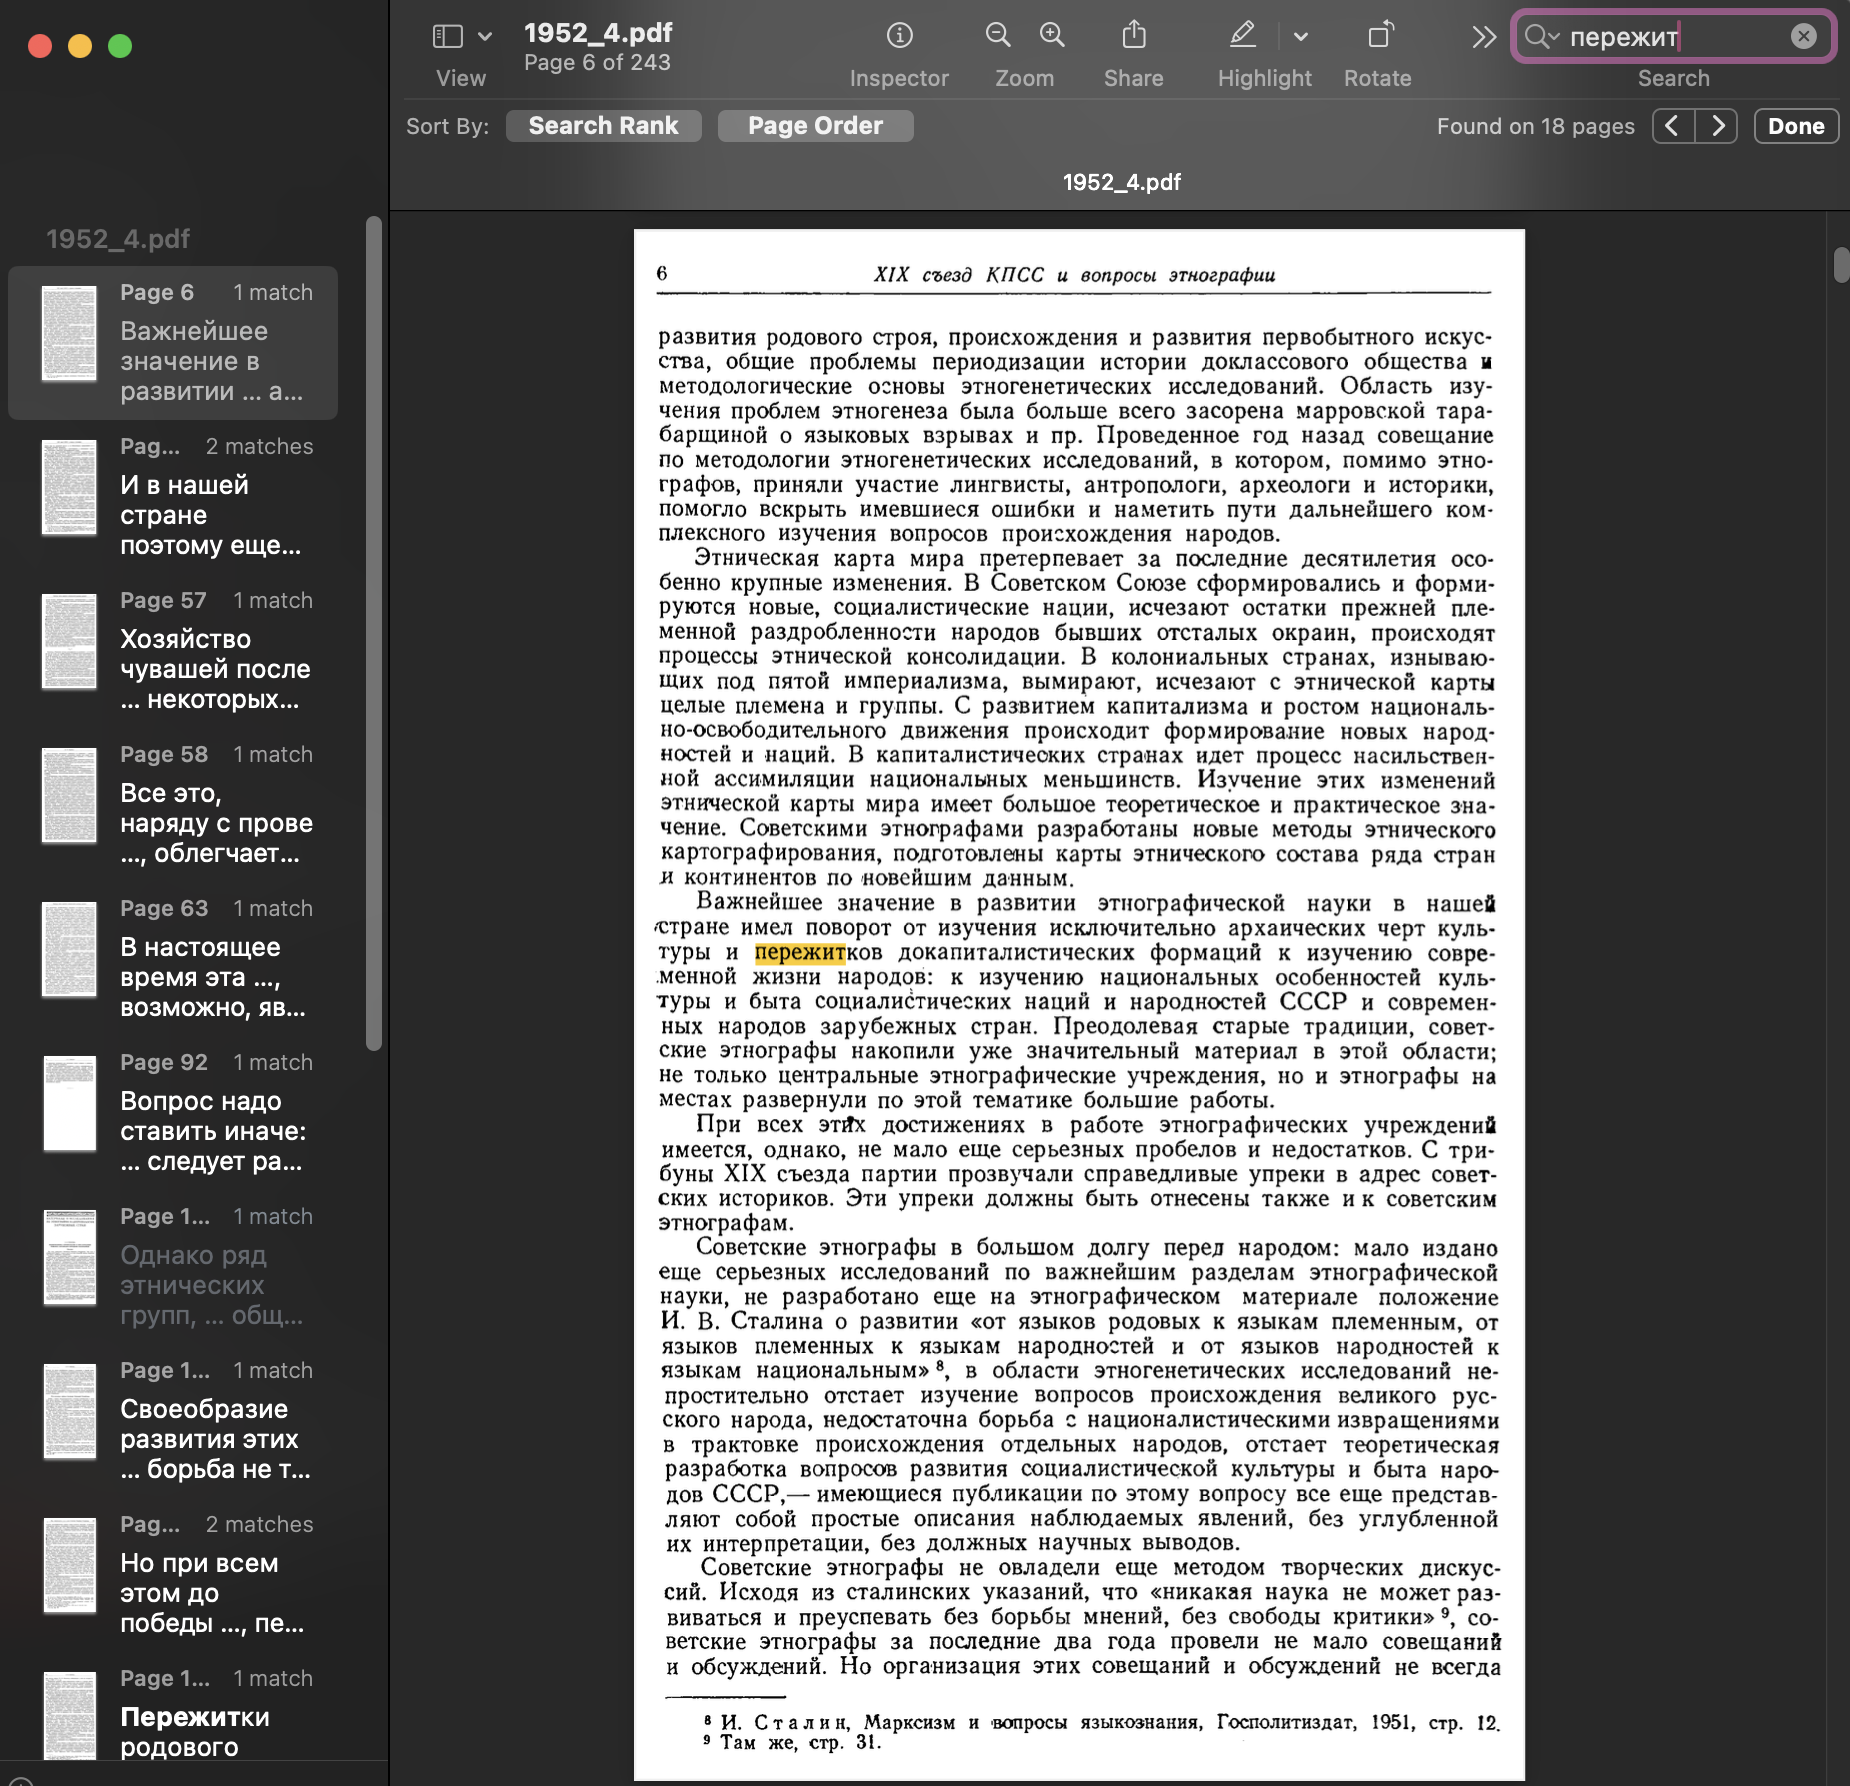Click Done to close the search bar
This screenshot has width=1850, height=1786.
pyautogui.click(x=1796, y=125)
